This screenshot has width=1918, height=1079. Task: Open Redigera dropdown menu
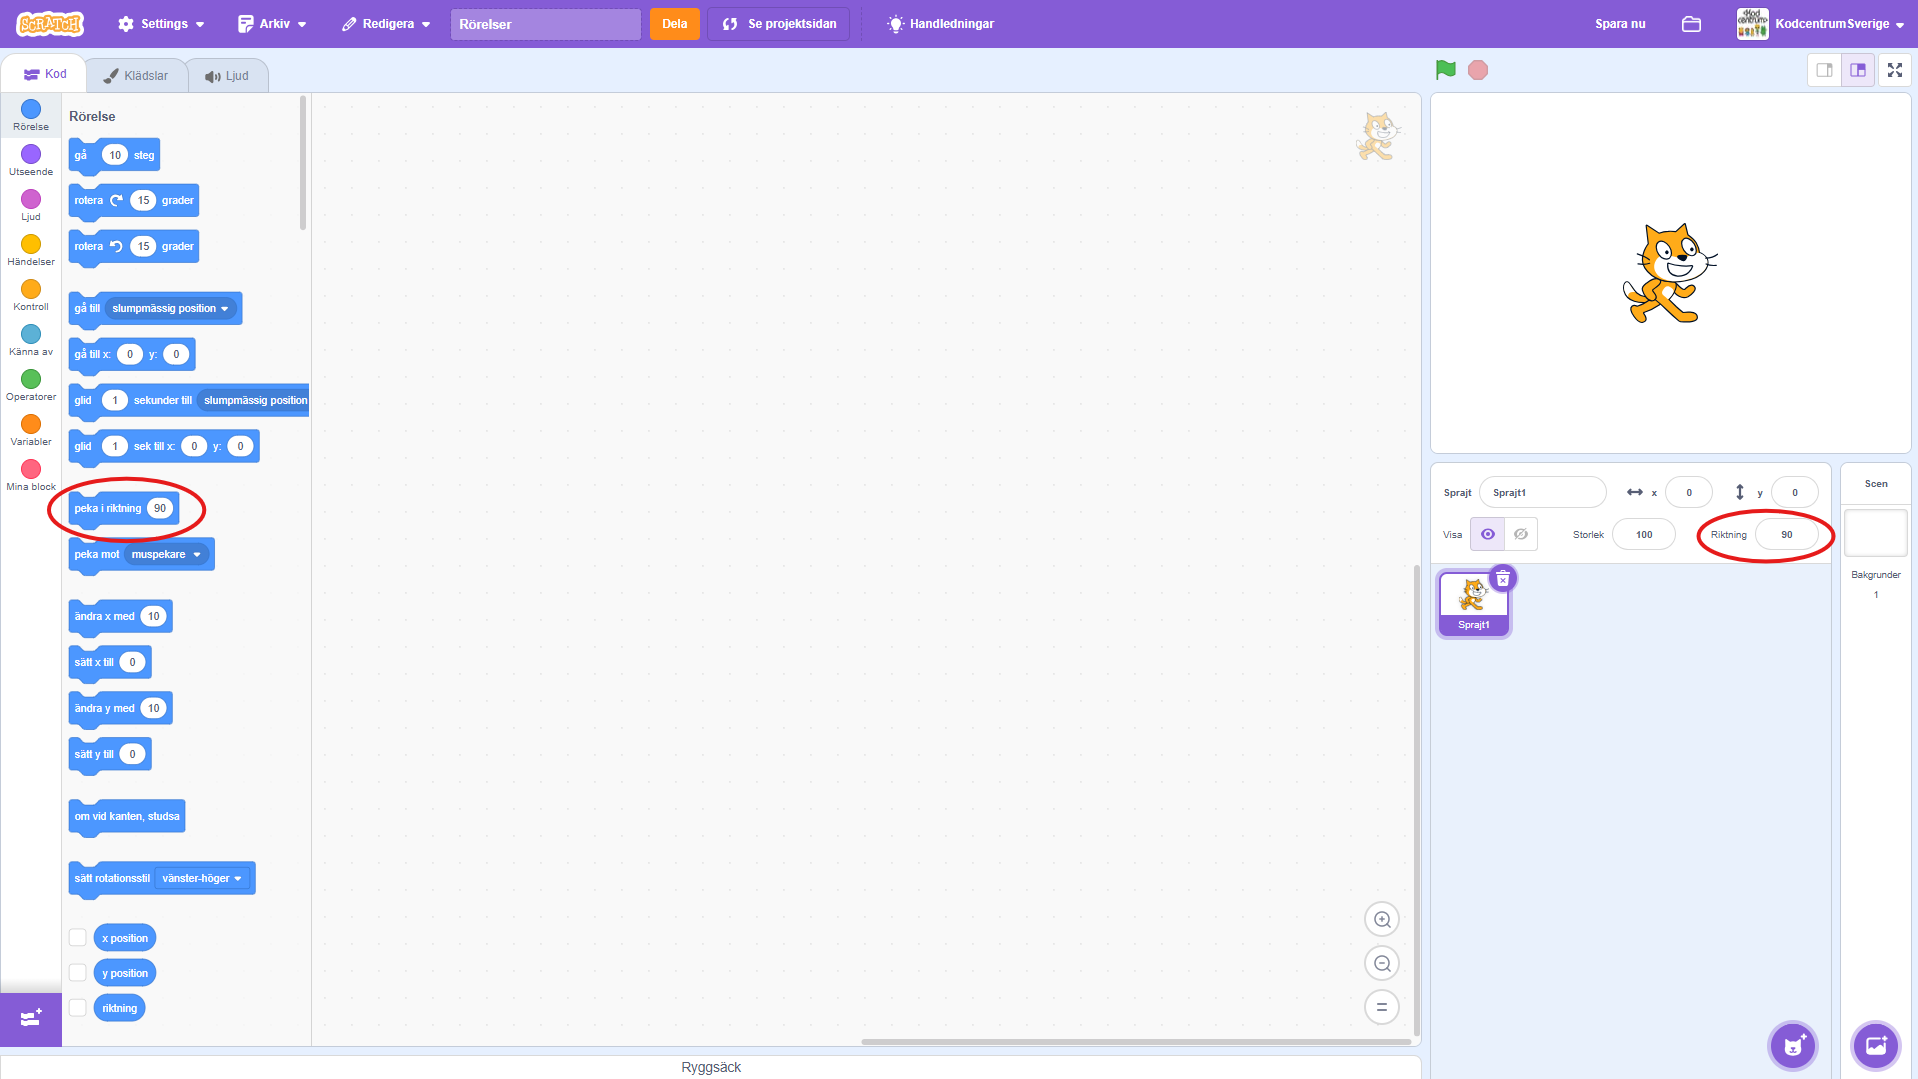(386, 24)
